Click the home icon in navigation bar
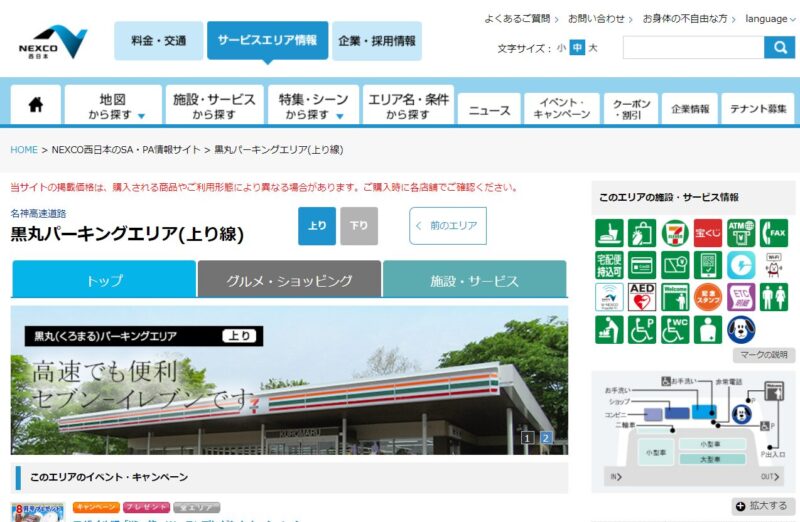The height and width of the screenshot is (522, 800). [36, 105]
